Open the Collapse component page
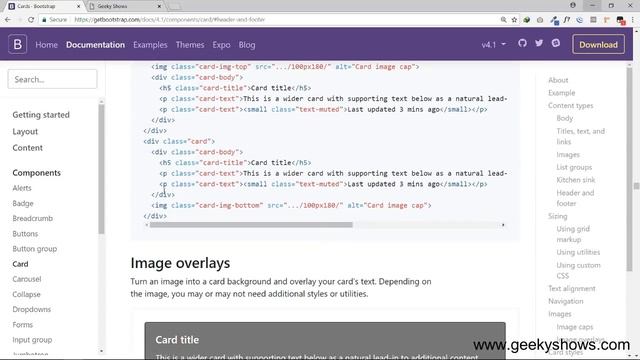 26,294
